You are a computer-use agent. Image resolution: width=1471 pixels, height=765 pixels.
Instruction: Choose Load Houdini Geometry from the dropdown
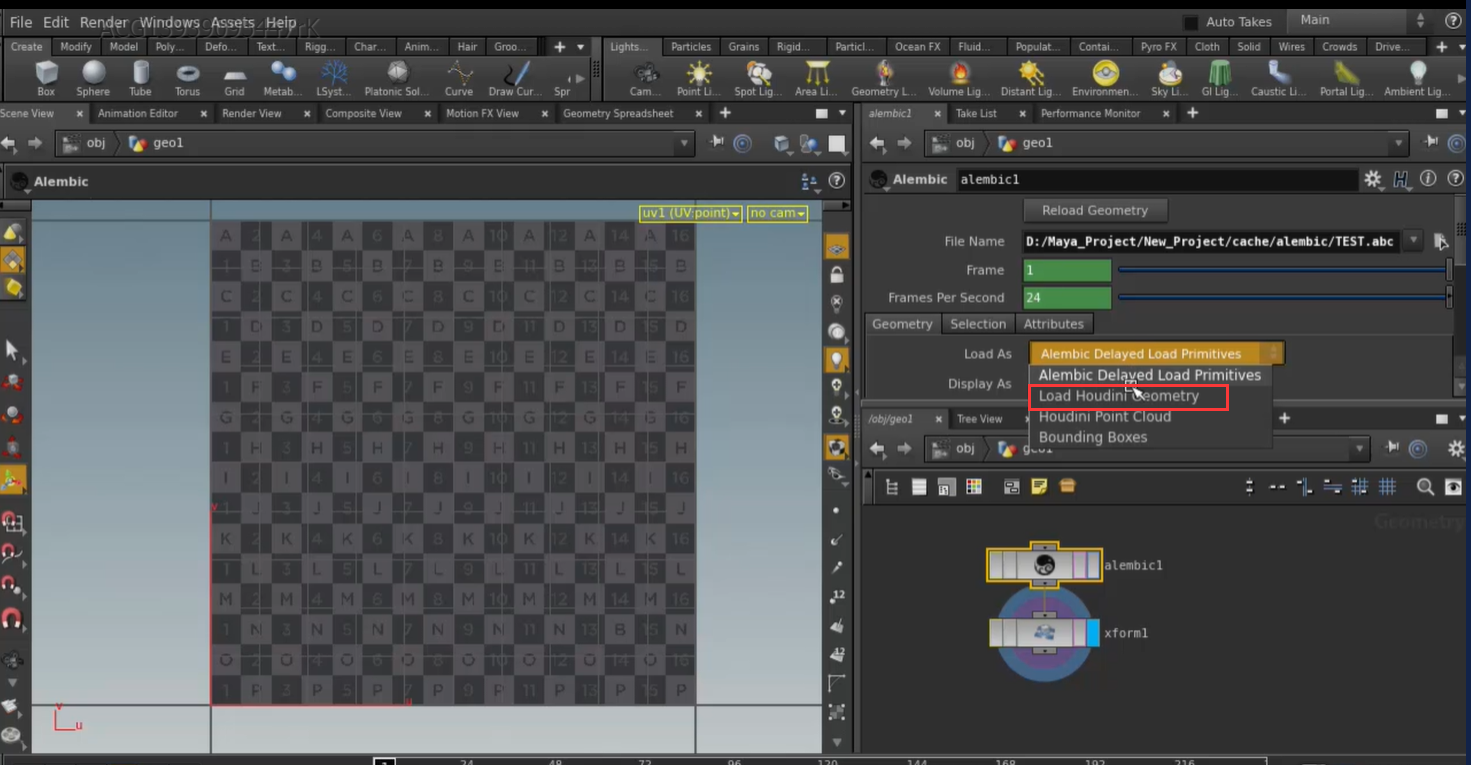pos(1129,396)
